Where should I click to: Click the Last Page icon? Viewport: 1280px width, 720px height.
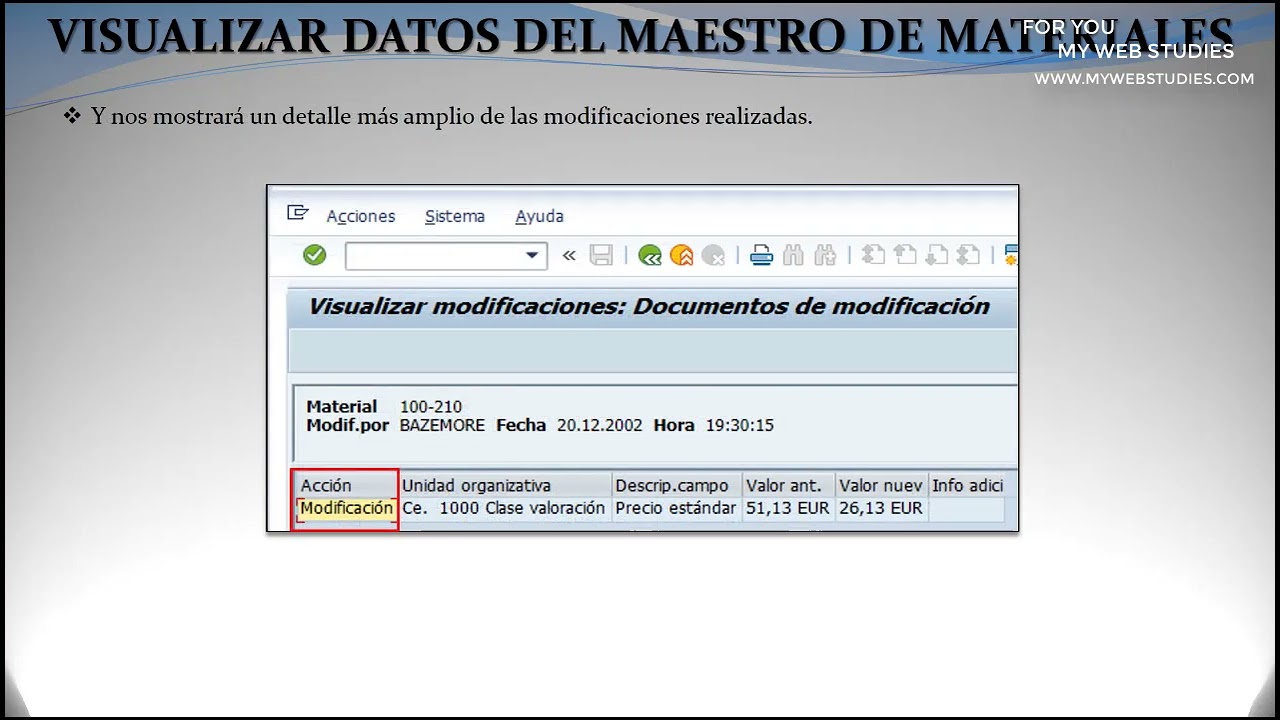[968, 256]
